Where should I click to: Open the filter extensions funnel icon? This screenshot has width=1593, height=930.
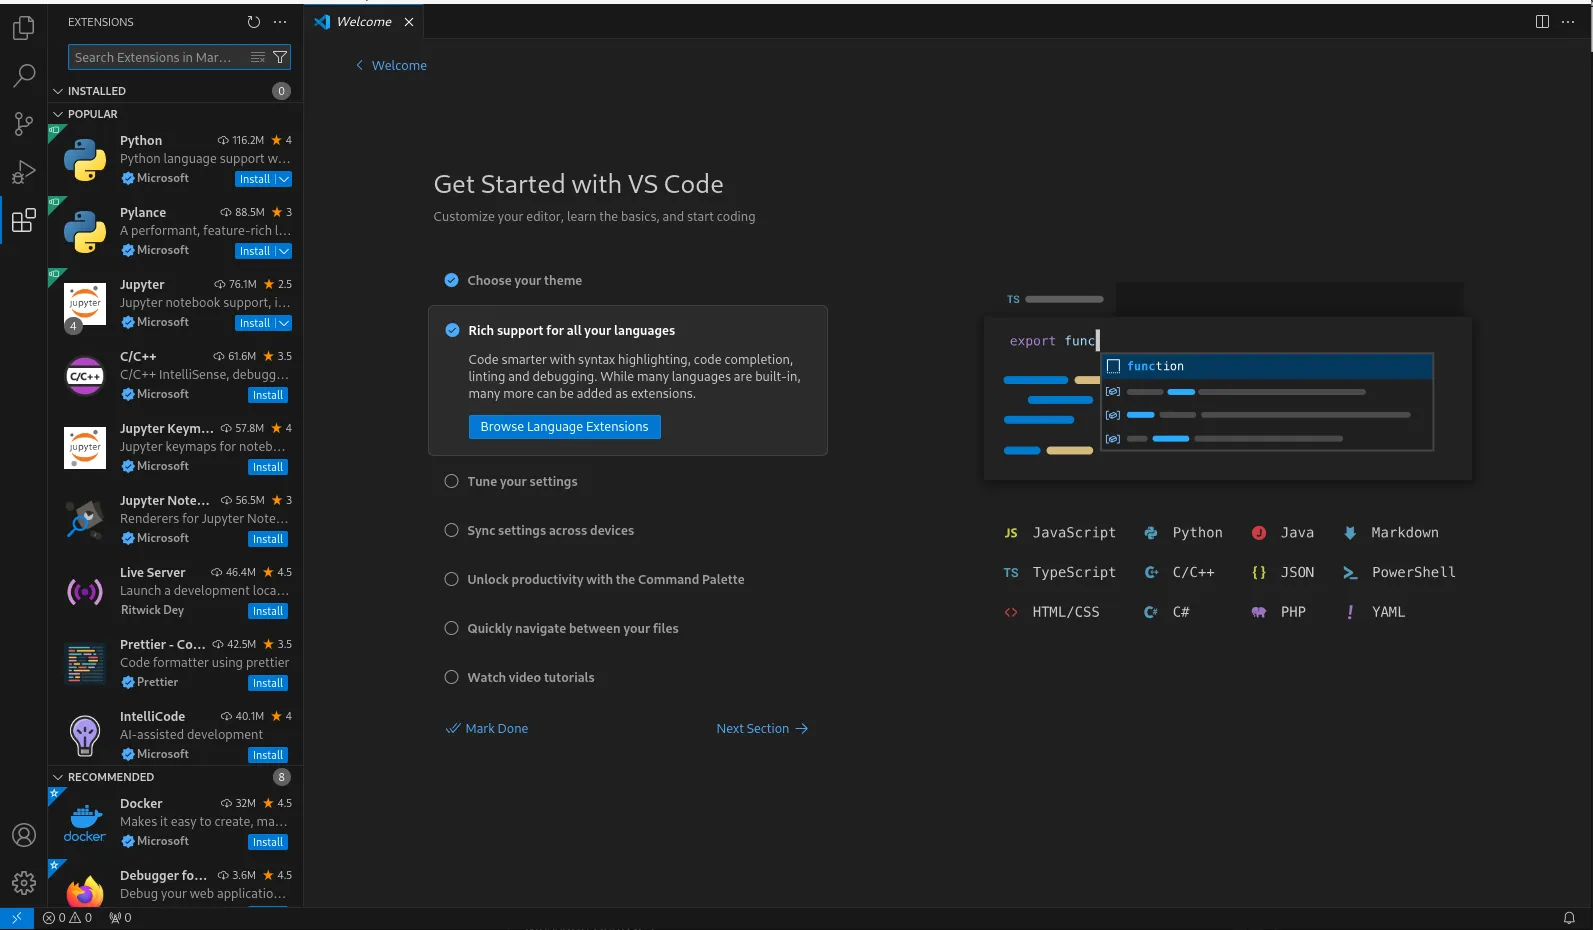click(x=280, y=58)
